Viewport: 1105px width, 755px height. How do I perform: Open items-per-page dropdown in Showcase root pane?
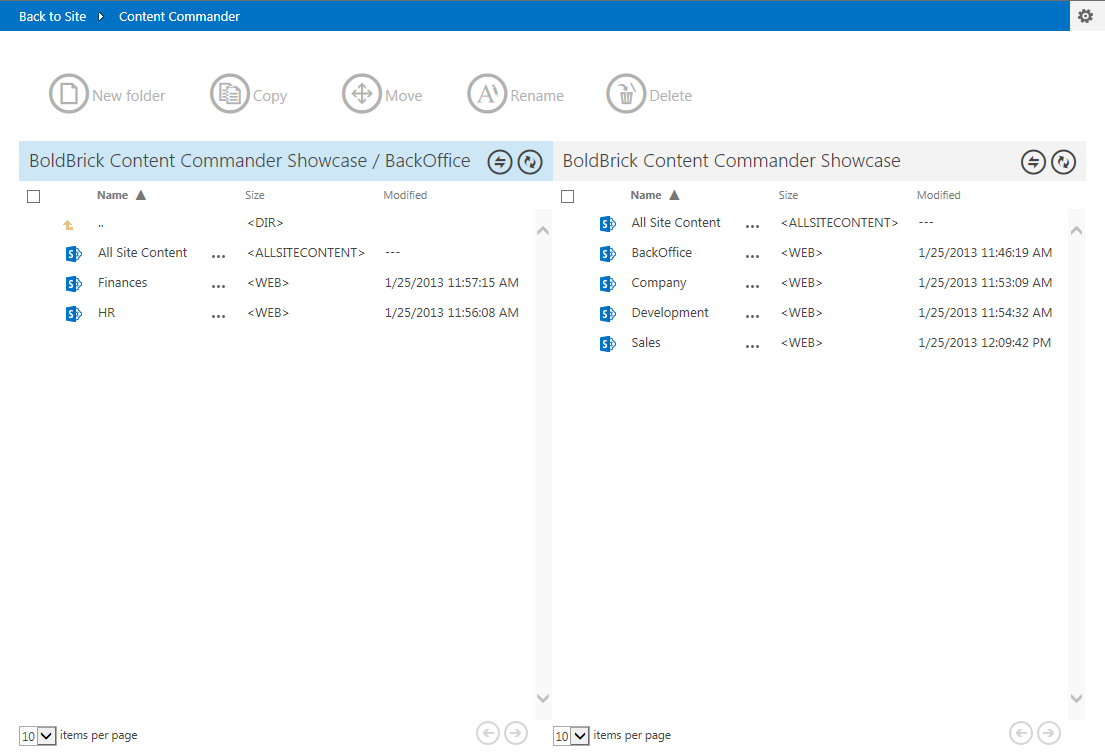tap(571, 736)
